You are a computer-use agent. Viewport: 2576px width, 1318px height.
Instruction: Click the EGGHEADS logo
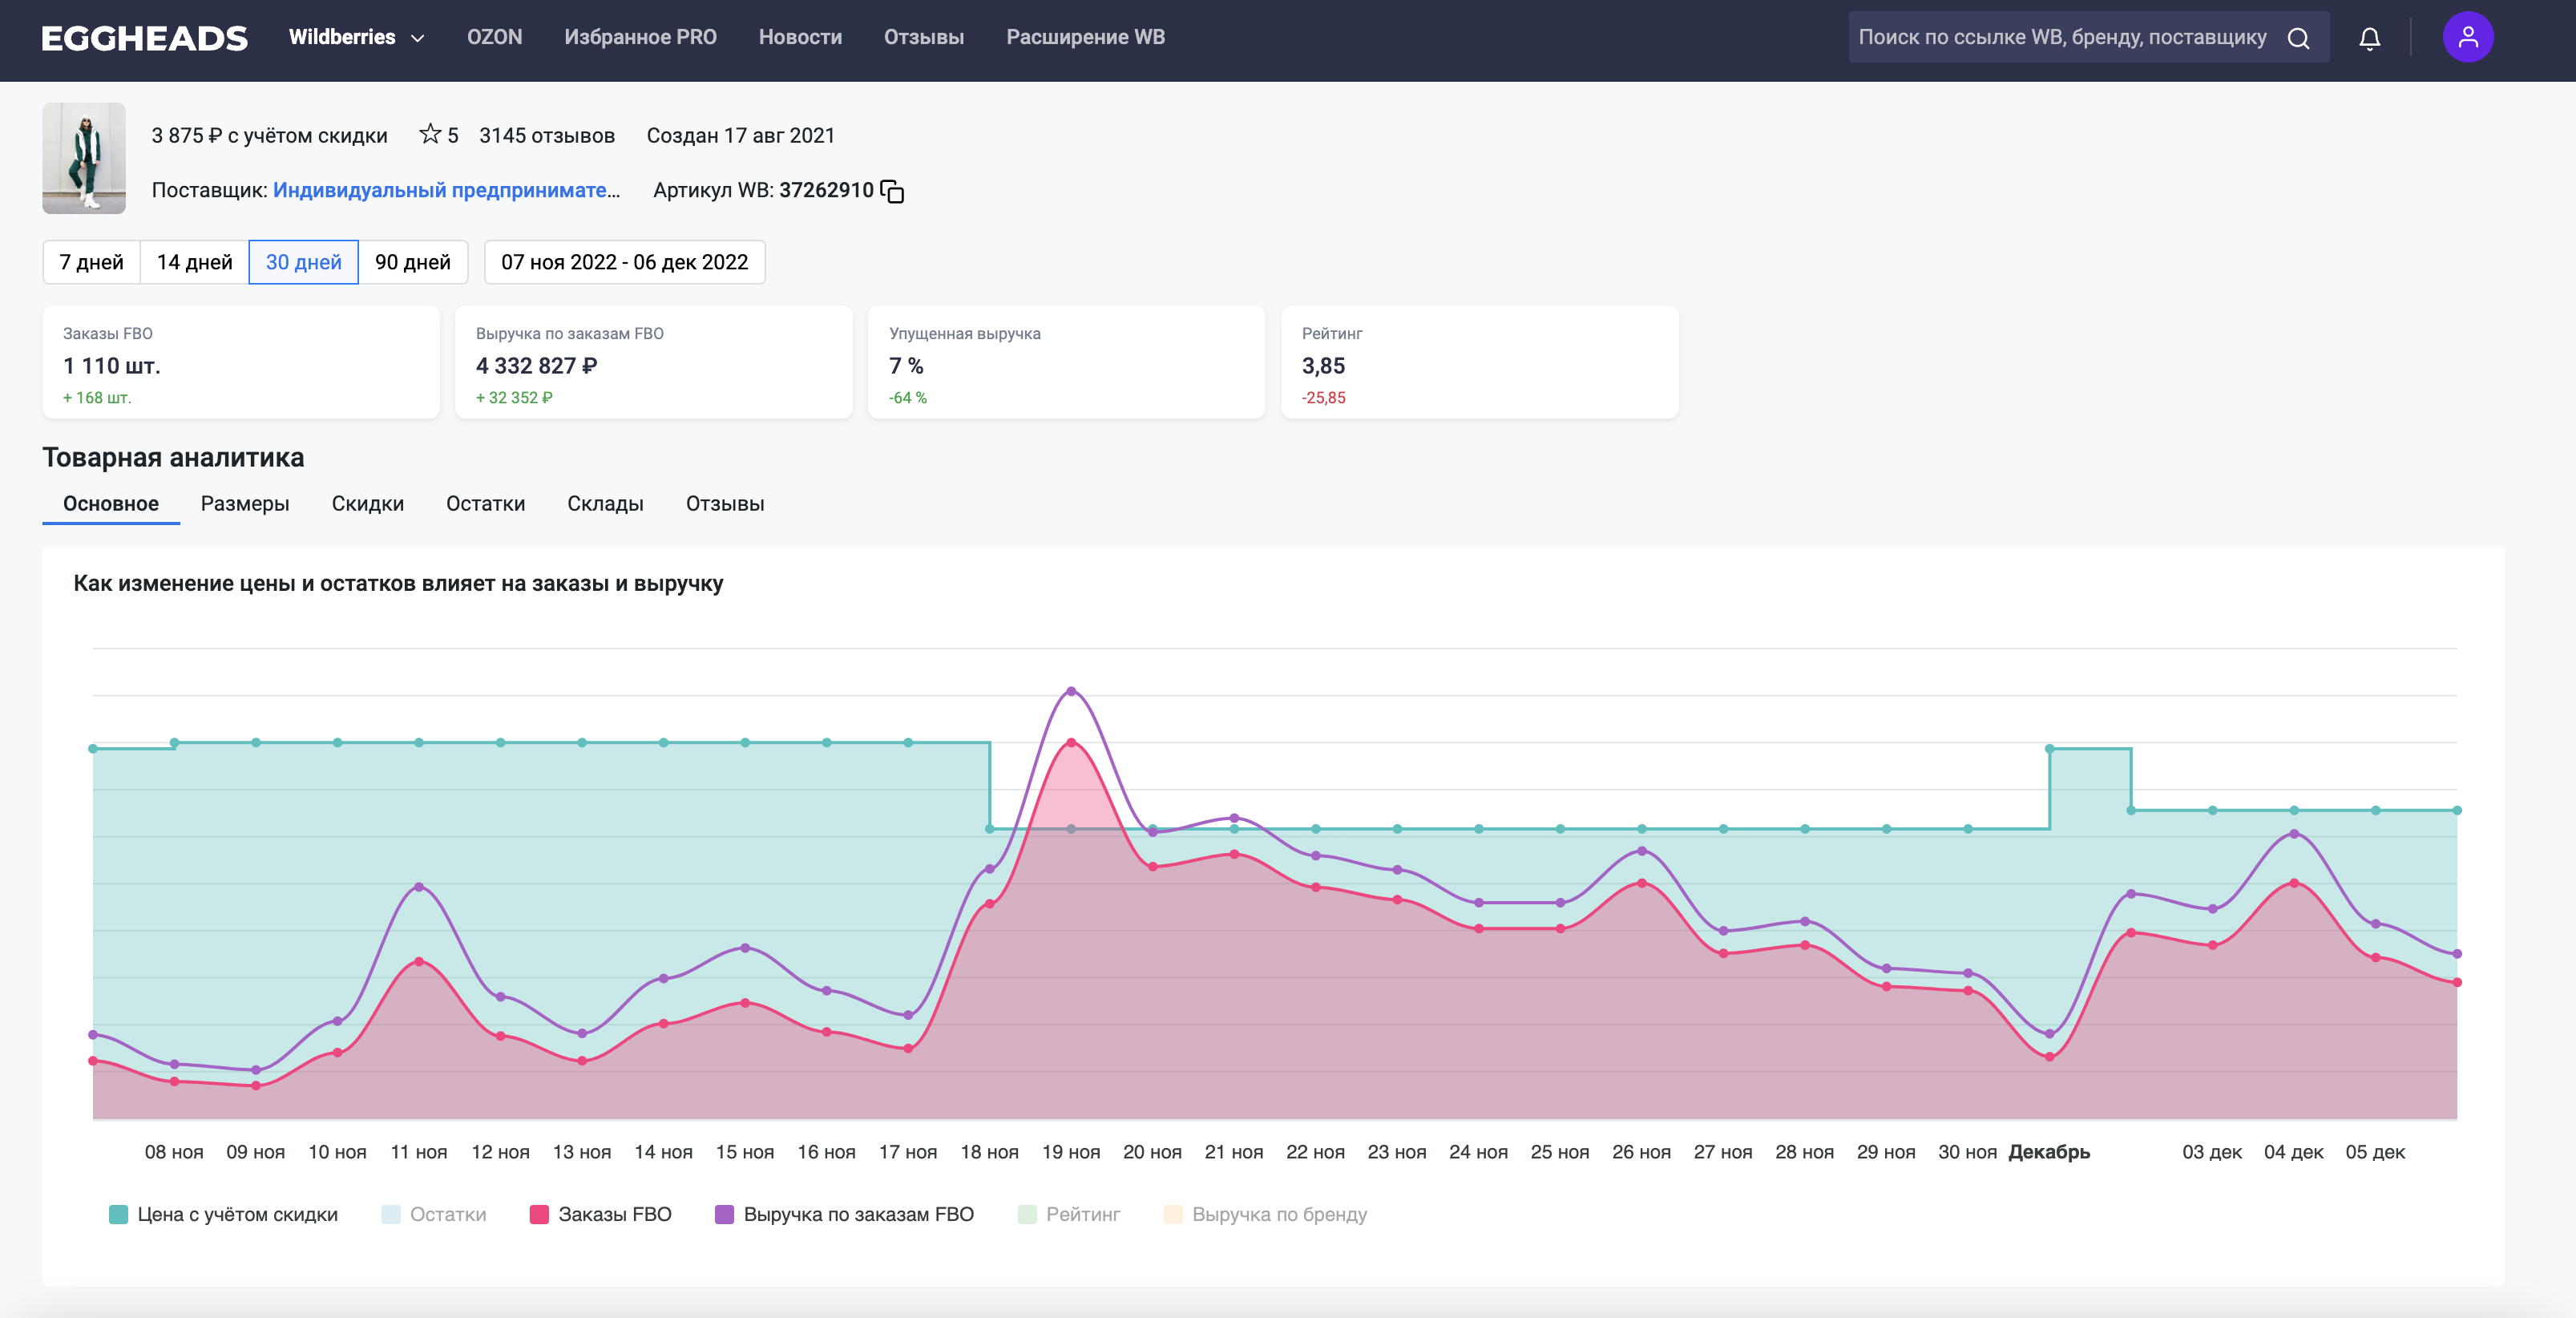pos(144,38)
